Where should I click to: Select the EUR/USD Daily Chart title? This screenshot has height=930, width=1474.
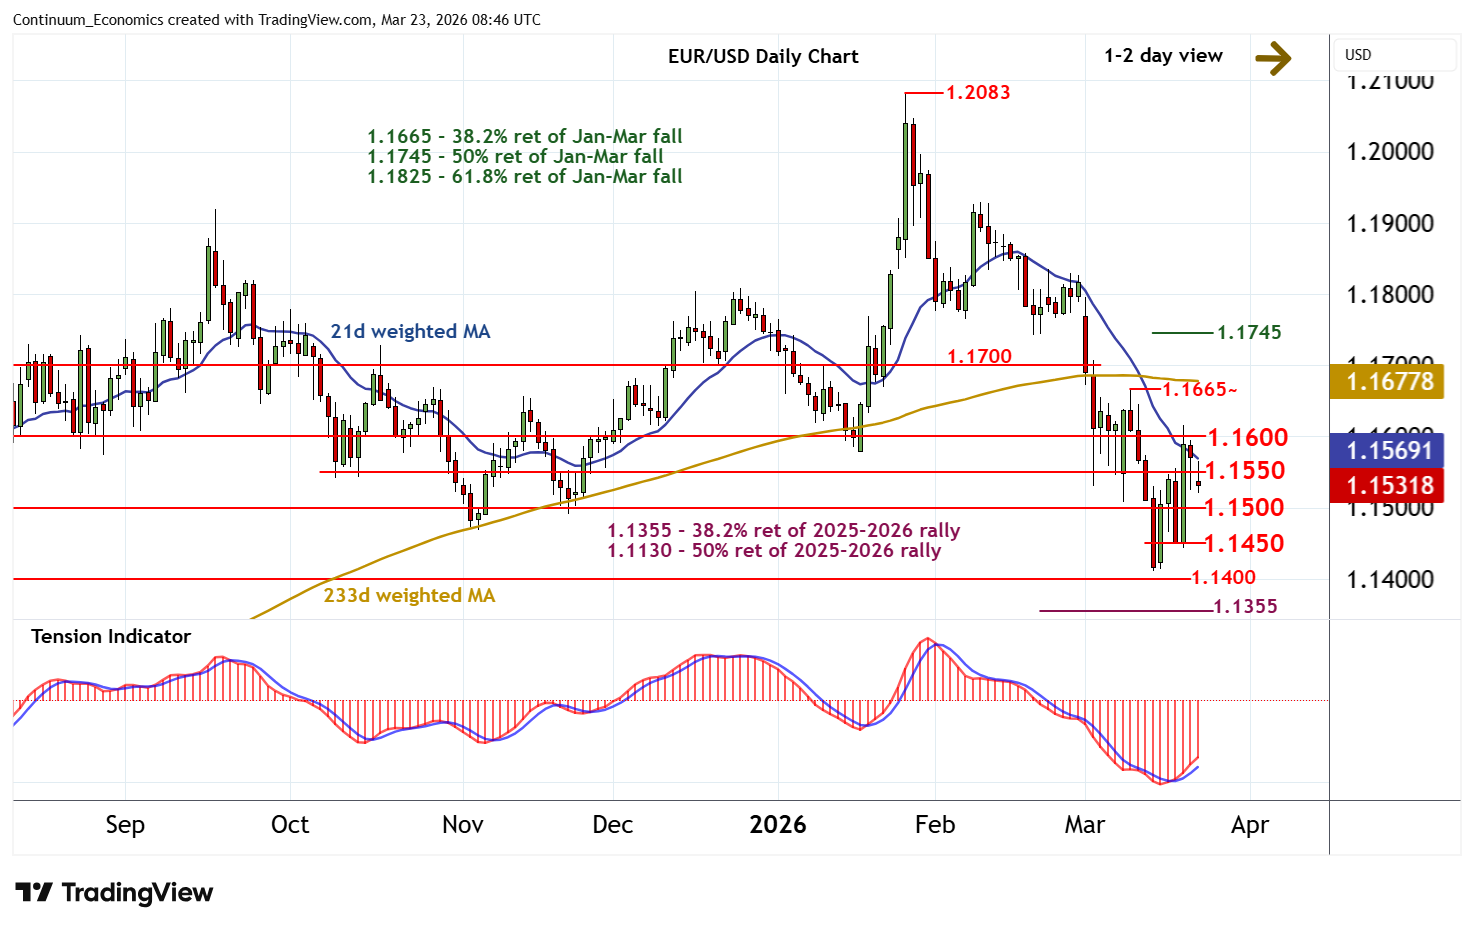[762, 57]
